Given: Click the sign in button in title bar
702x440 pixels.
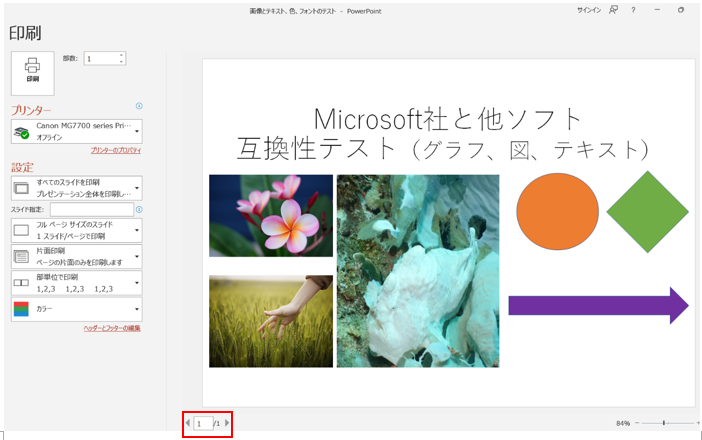Looking at the screenshot, I should [x=589, y=9].
